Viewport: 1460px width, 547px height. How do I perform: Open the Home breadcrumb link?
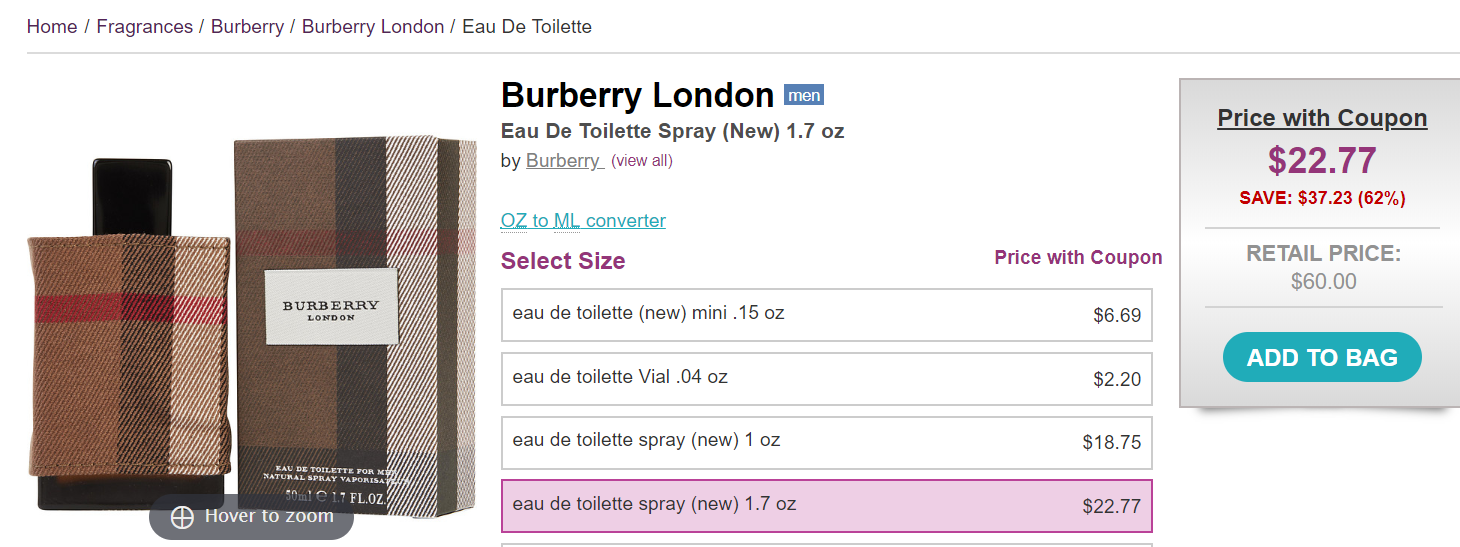(52, 27)
